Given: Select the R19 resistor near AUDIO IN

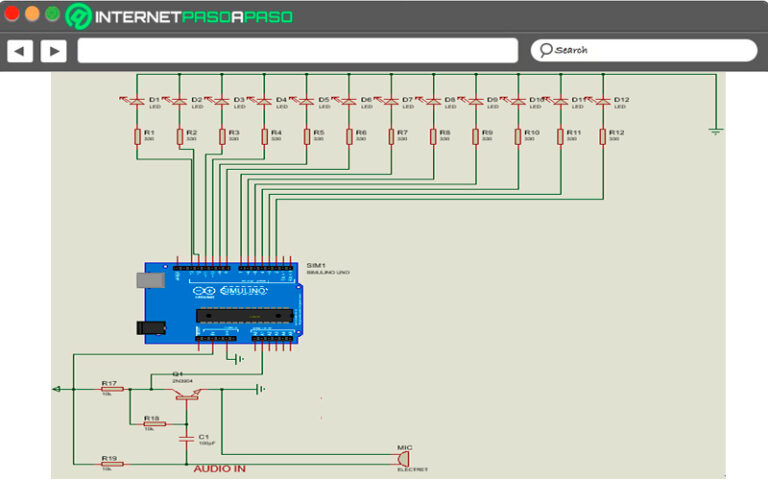Looking at the screenshot, I should 111,463.
